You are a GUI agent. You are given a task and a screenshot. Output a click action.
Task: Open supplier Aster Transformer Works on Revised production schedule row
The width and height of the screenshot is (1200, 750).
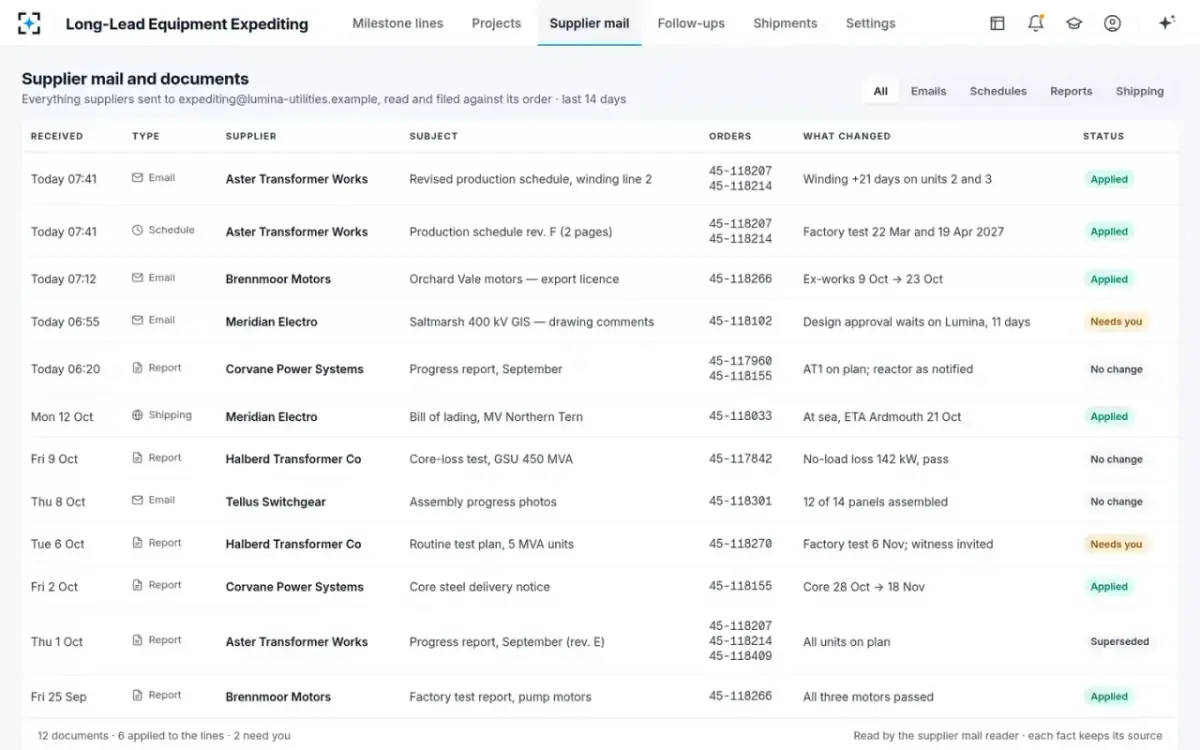click(x=297, y=179)
